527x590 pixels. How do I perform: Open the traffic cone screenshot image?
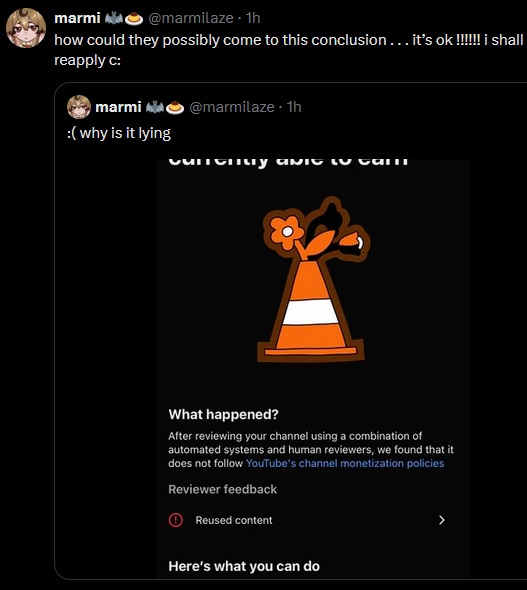pos(313,368)
